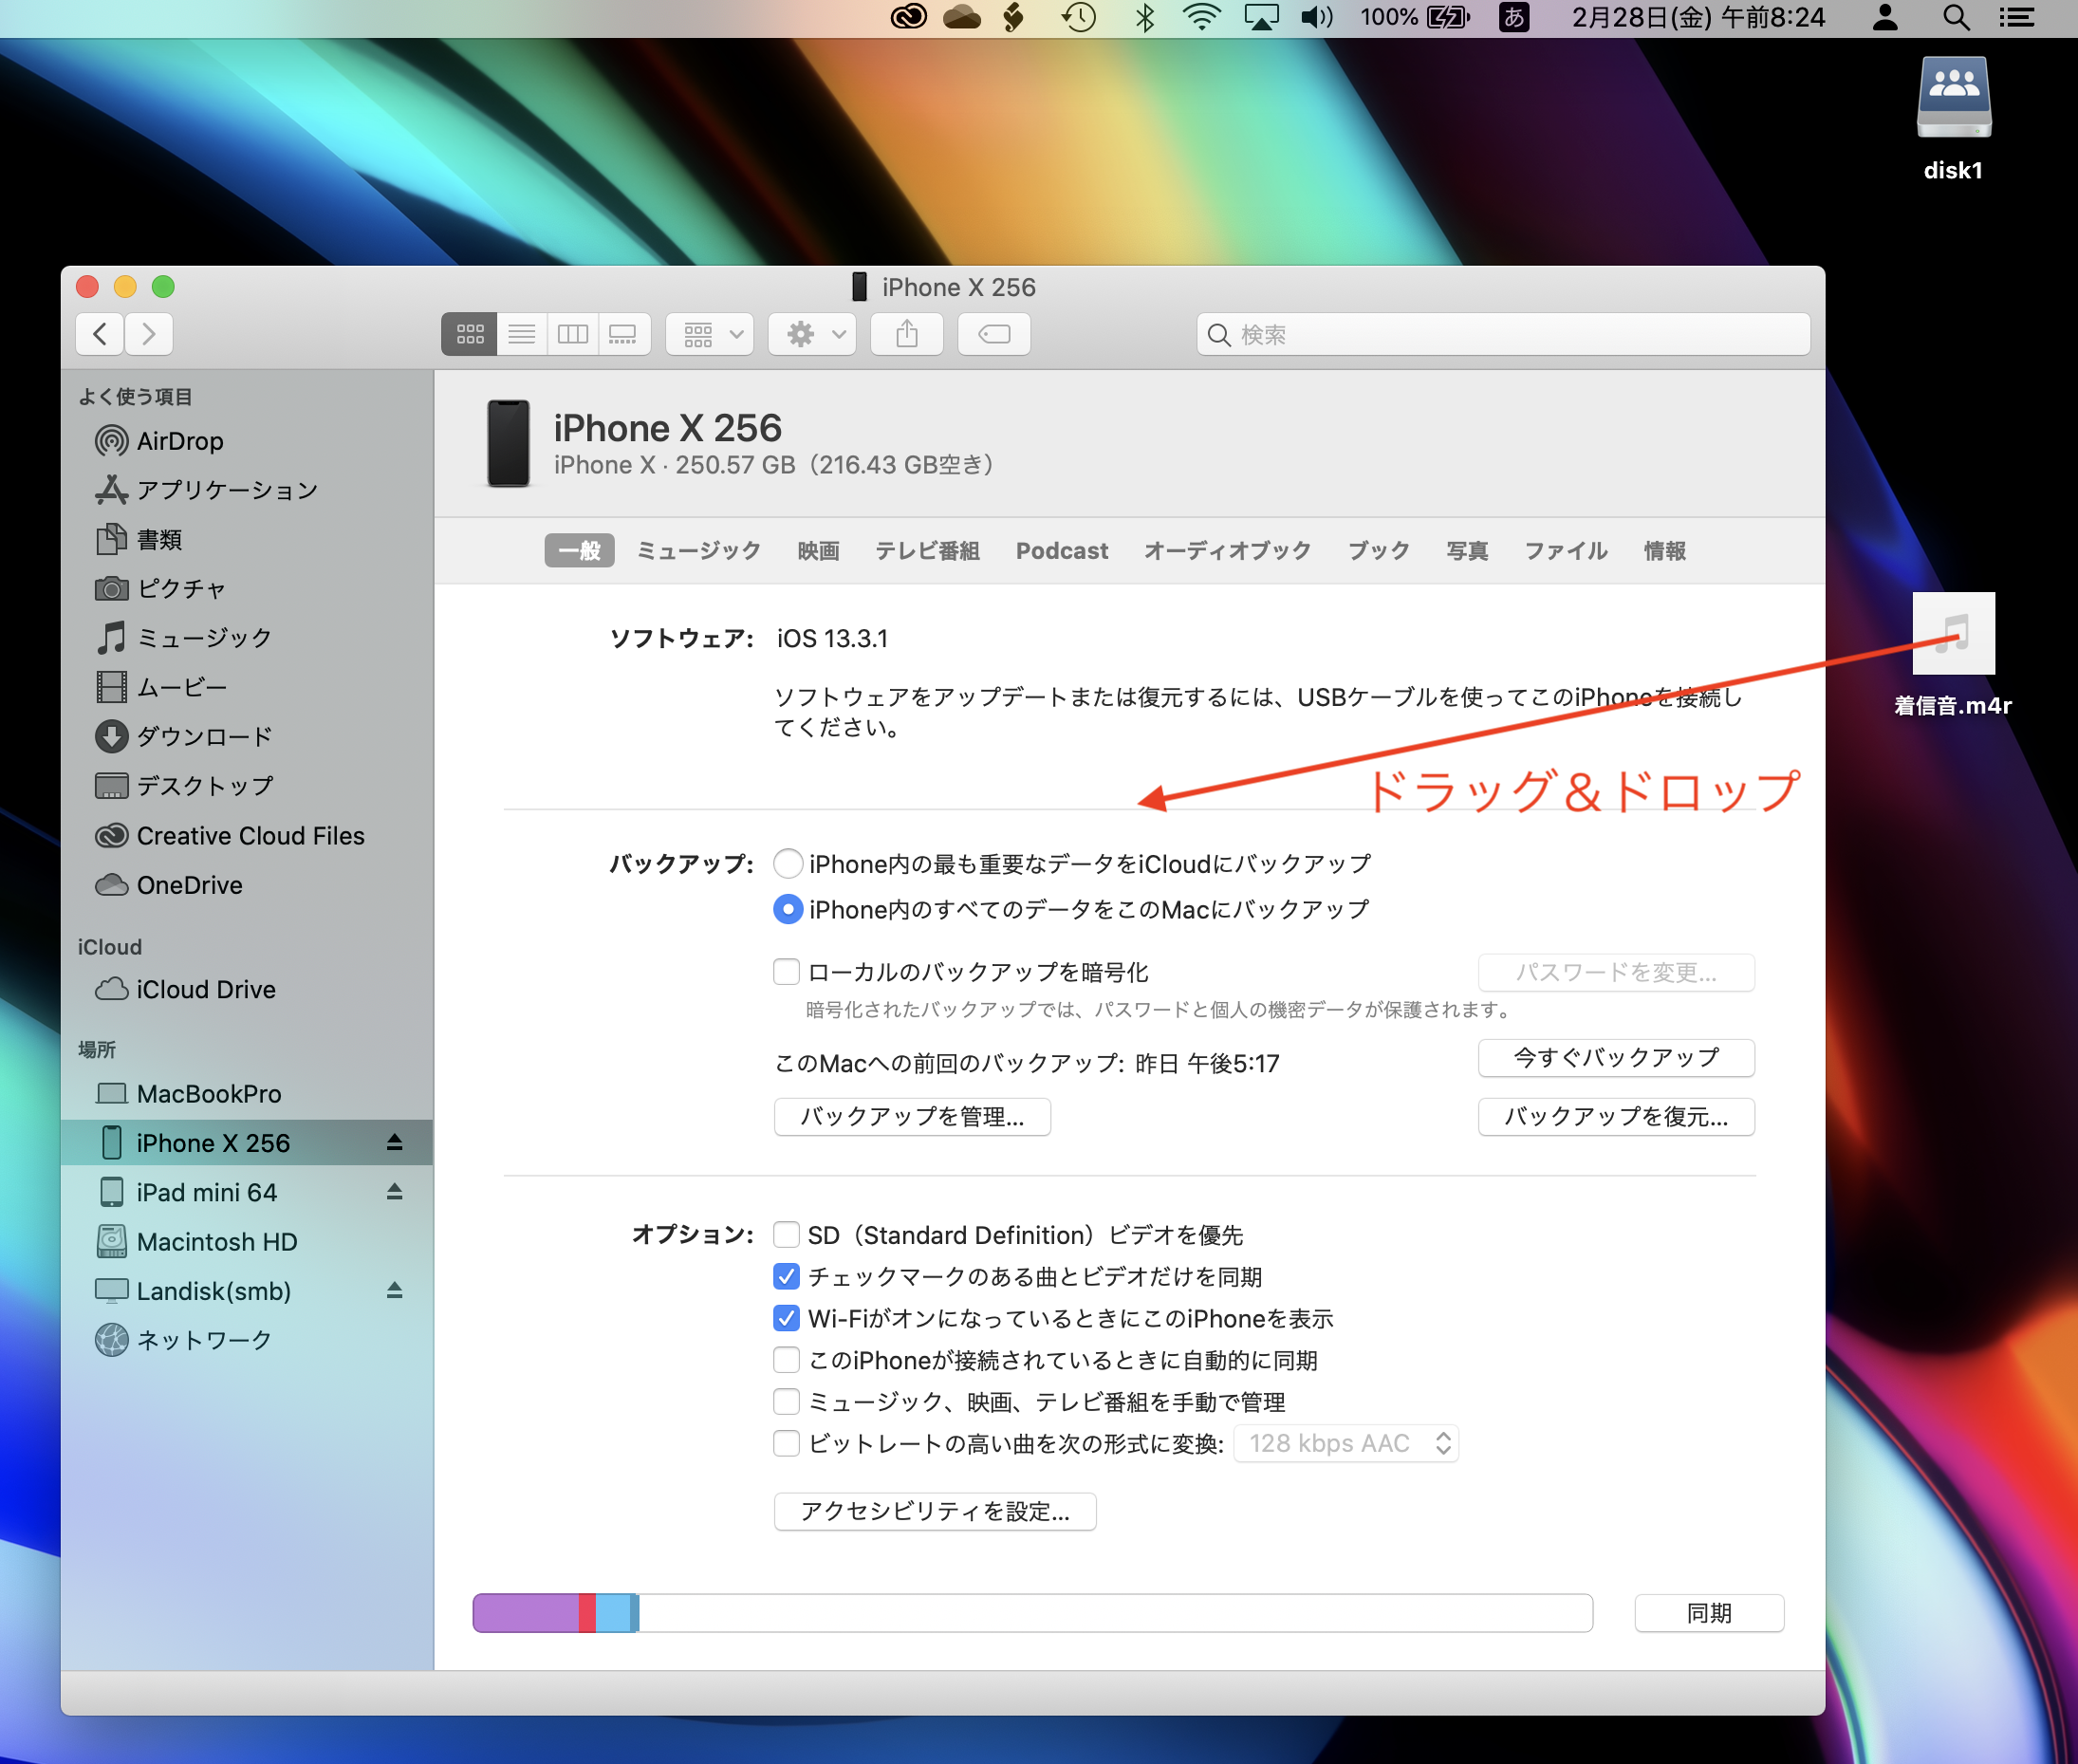2078x1764 pixels.
Task: Click light blue segment of storage bar
Action: click(613, 1613)
